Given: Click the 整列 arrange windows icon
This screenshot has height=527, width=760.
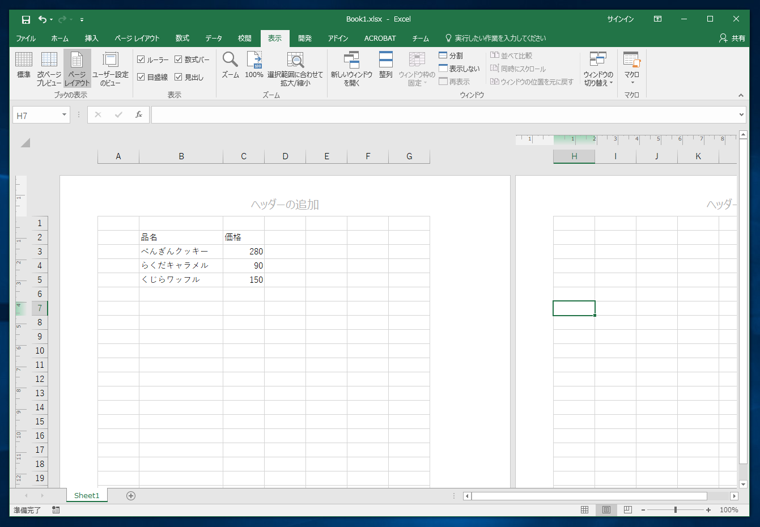Looking at the screenshot, I should click(x=385, y=66).
